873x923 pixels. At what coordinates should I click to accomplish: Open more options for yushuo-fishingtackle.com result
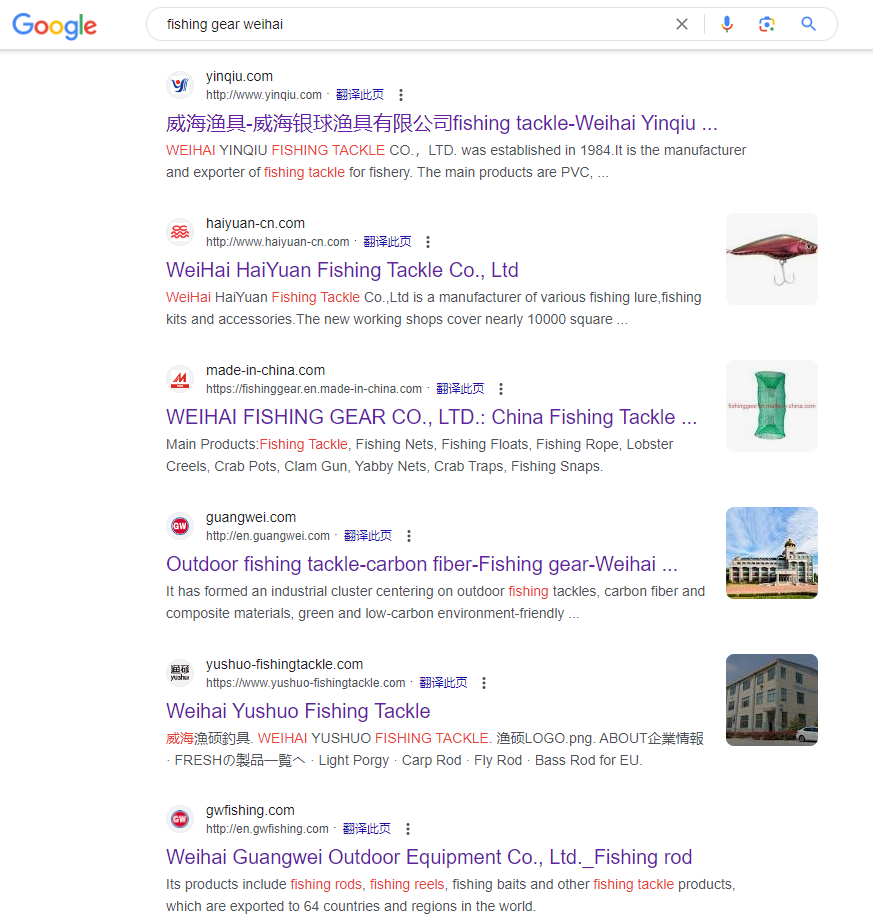tap(484, 683)
